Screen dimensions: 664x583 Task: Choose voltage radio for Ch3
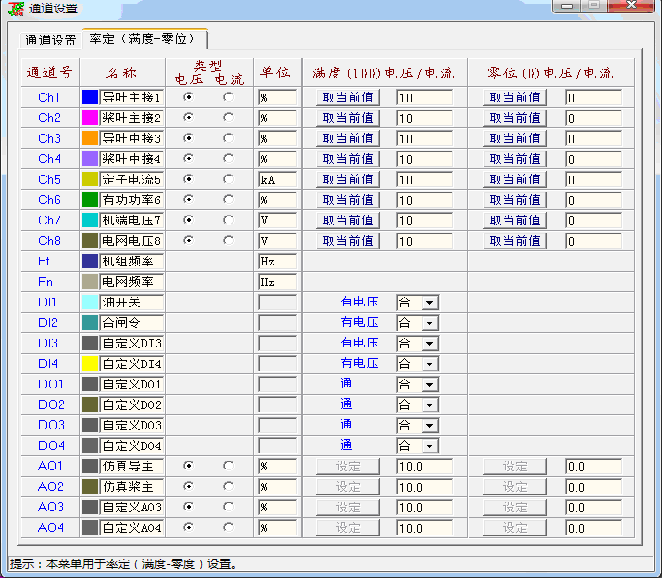188,138
